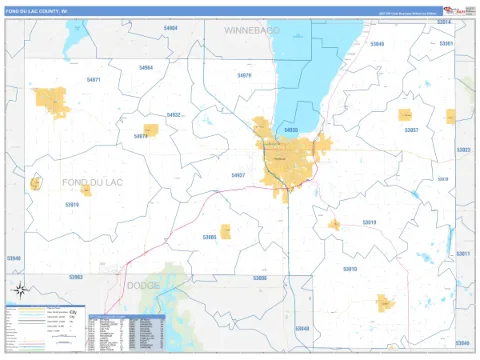The width and height of the screenshot is (480, 360).
Task: Click ZIP code label 53006
Action: tap(260, 278)
